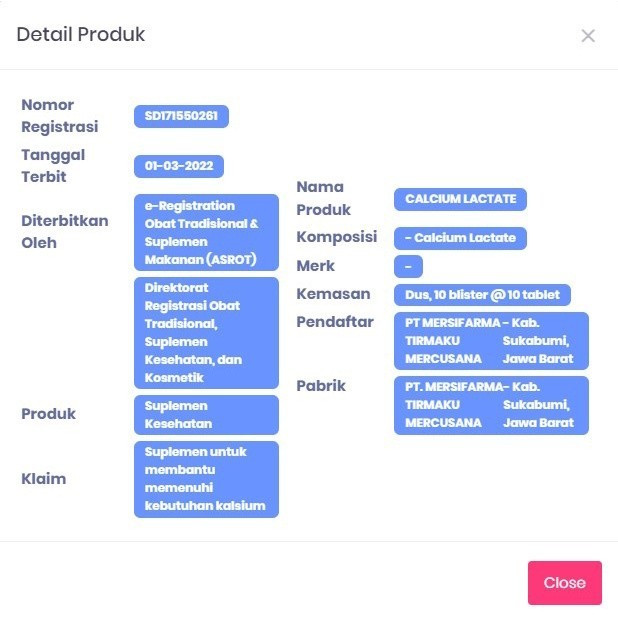This screenshot has width=618, height=618.
Task: Click the Kemasan label
Action: click(333, 294)
